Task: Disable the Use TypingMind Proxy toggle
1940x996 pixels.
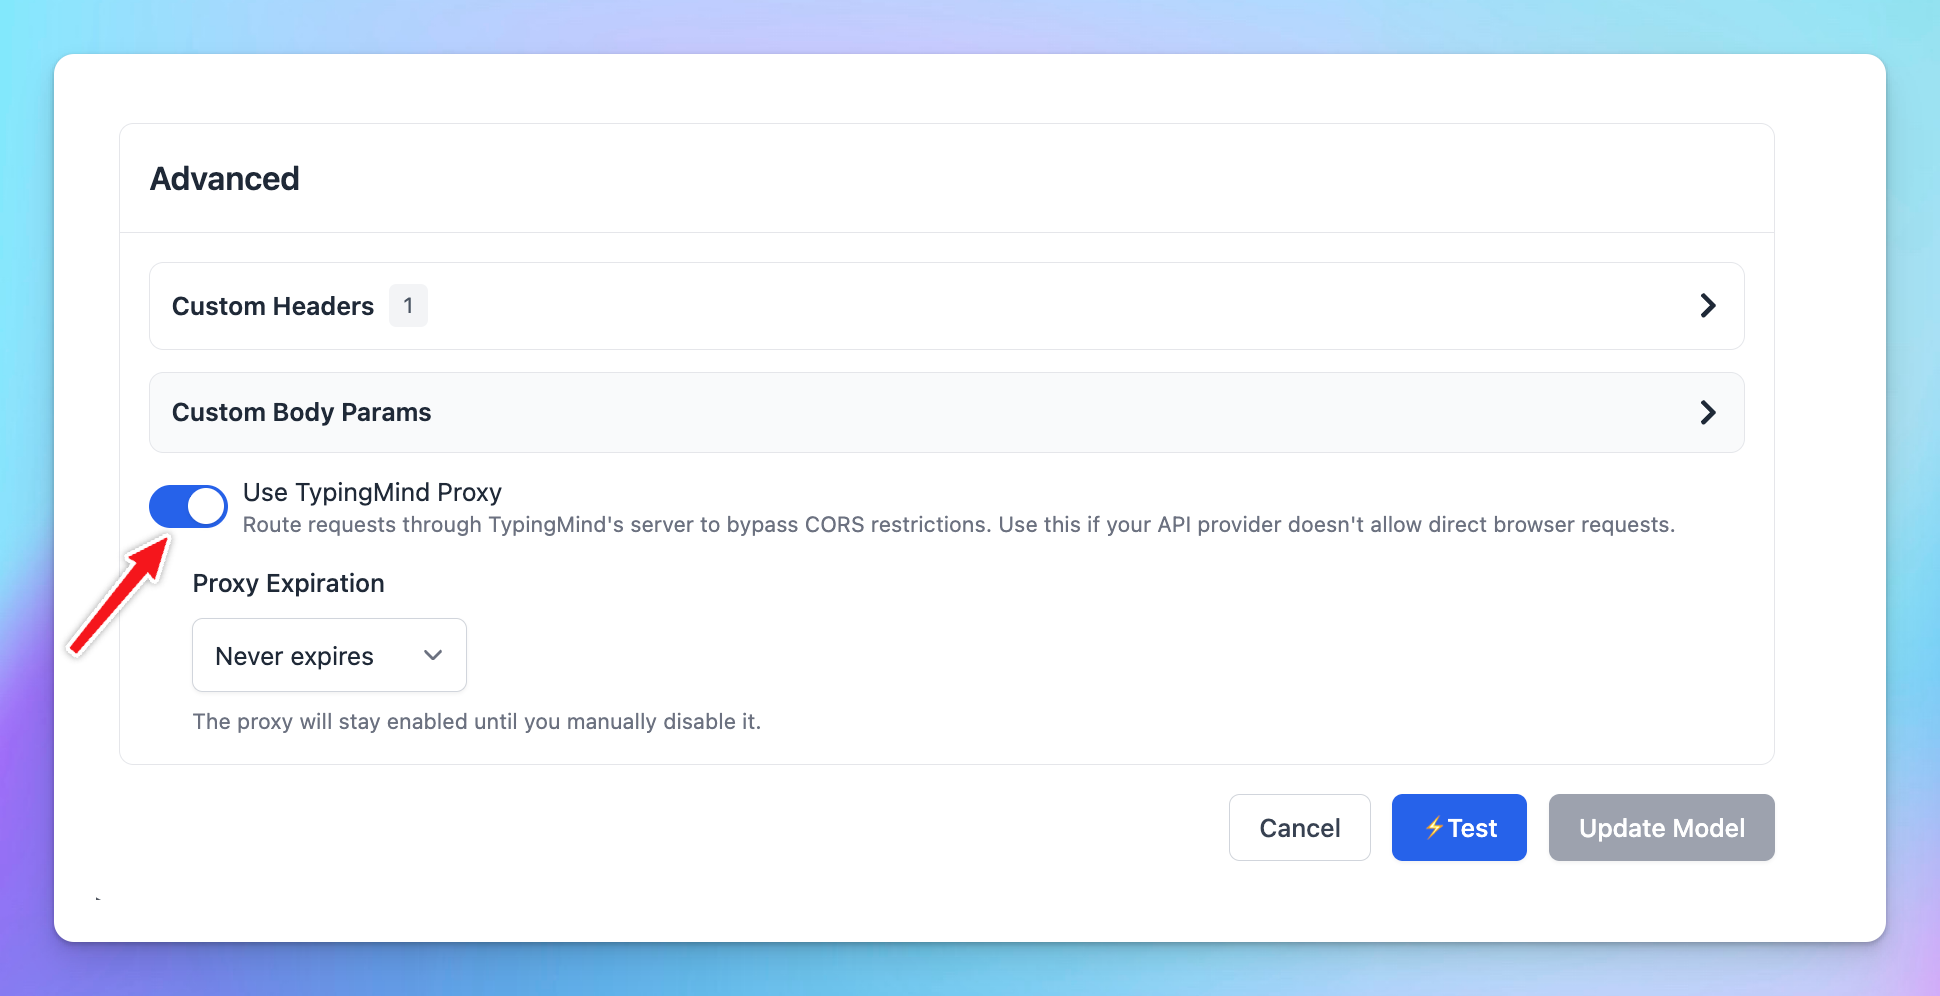Action: pos(189,506)
